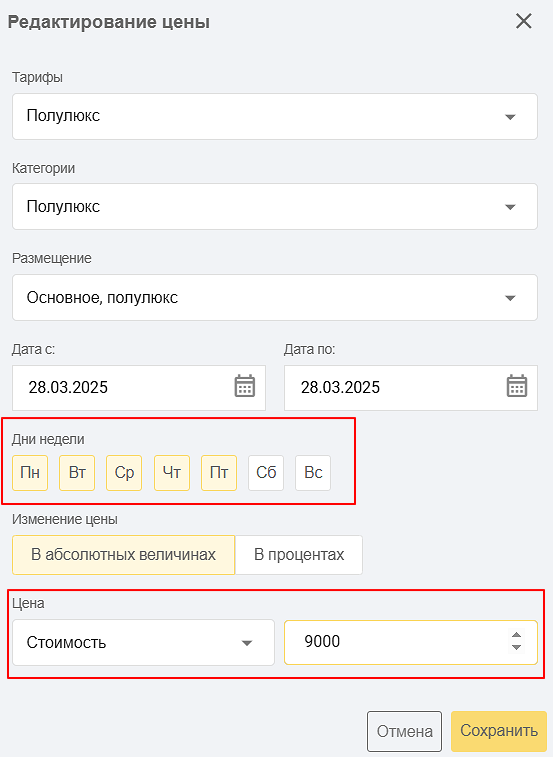The width and height of the screenshot is (553, 757).
Task: Toggle Wednesday 'Ср' day button
Action: (124, 473)
